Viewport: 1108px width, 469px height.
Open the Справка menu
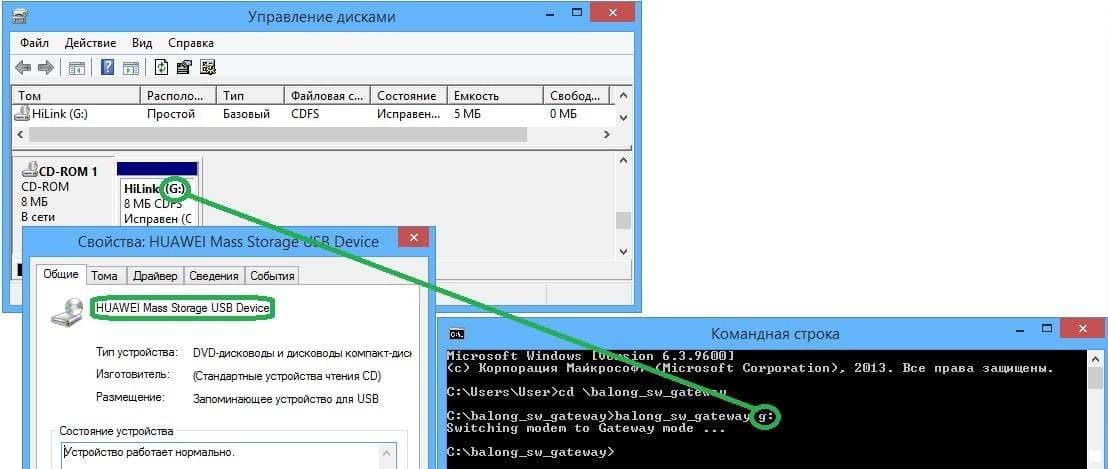point(190,43)
